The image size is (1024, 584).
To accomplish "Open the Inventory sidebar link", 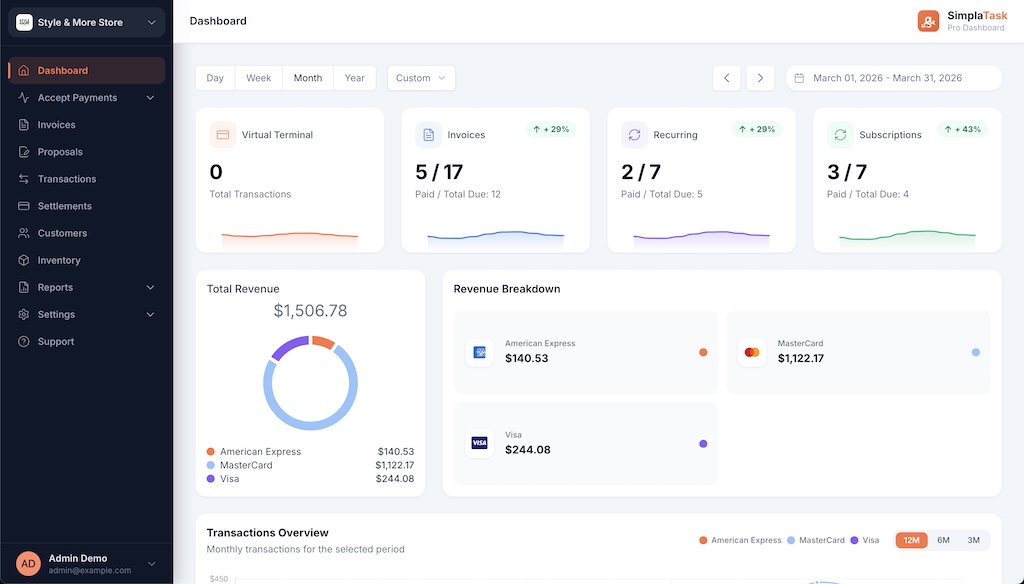I will coord(86,260).
